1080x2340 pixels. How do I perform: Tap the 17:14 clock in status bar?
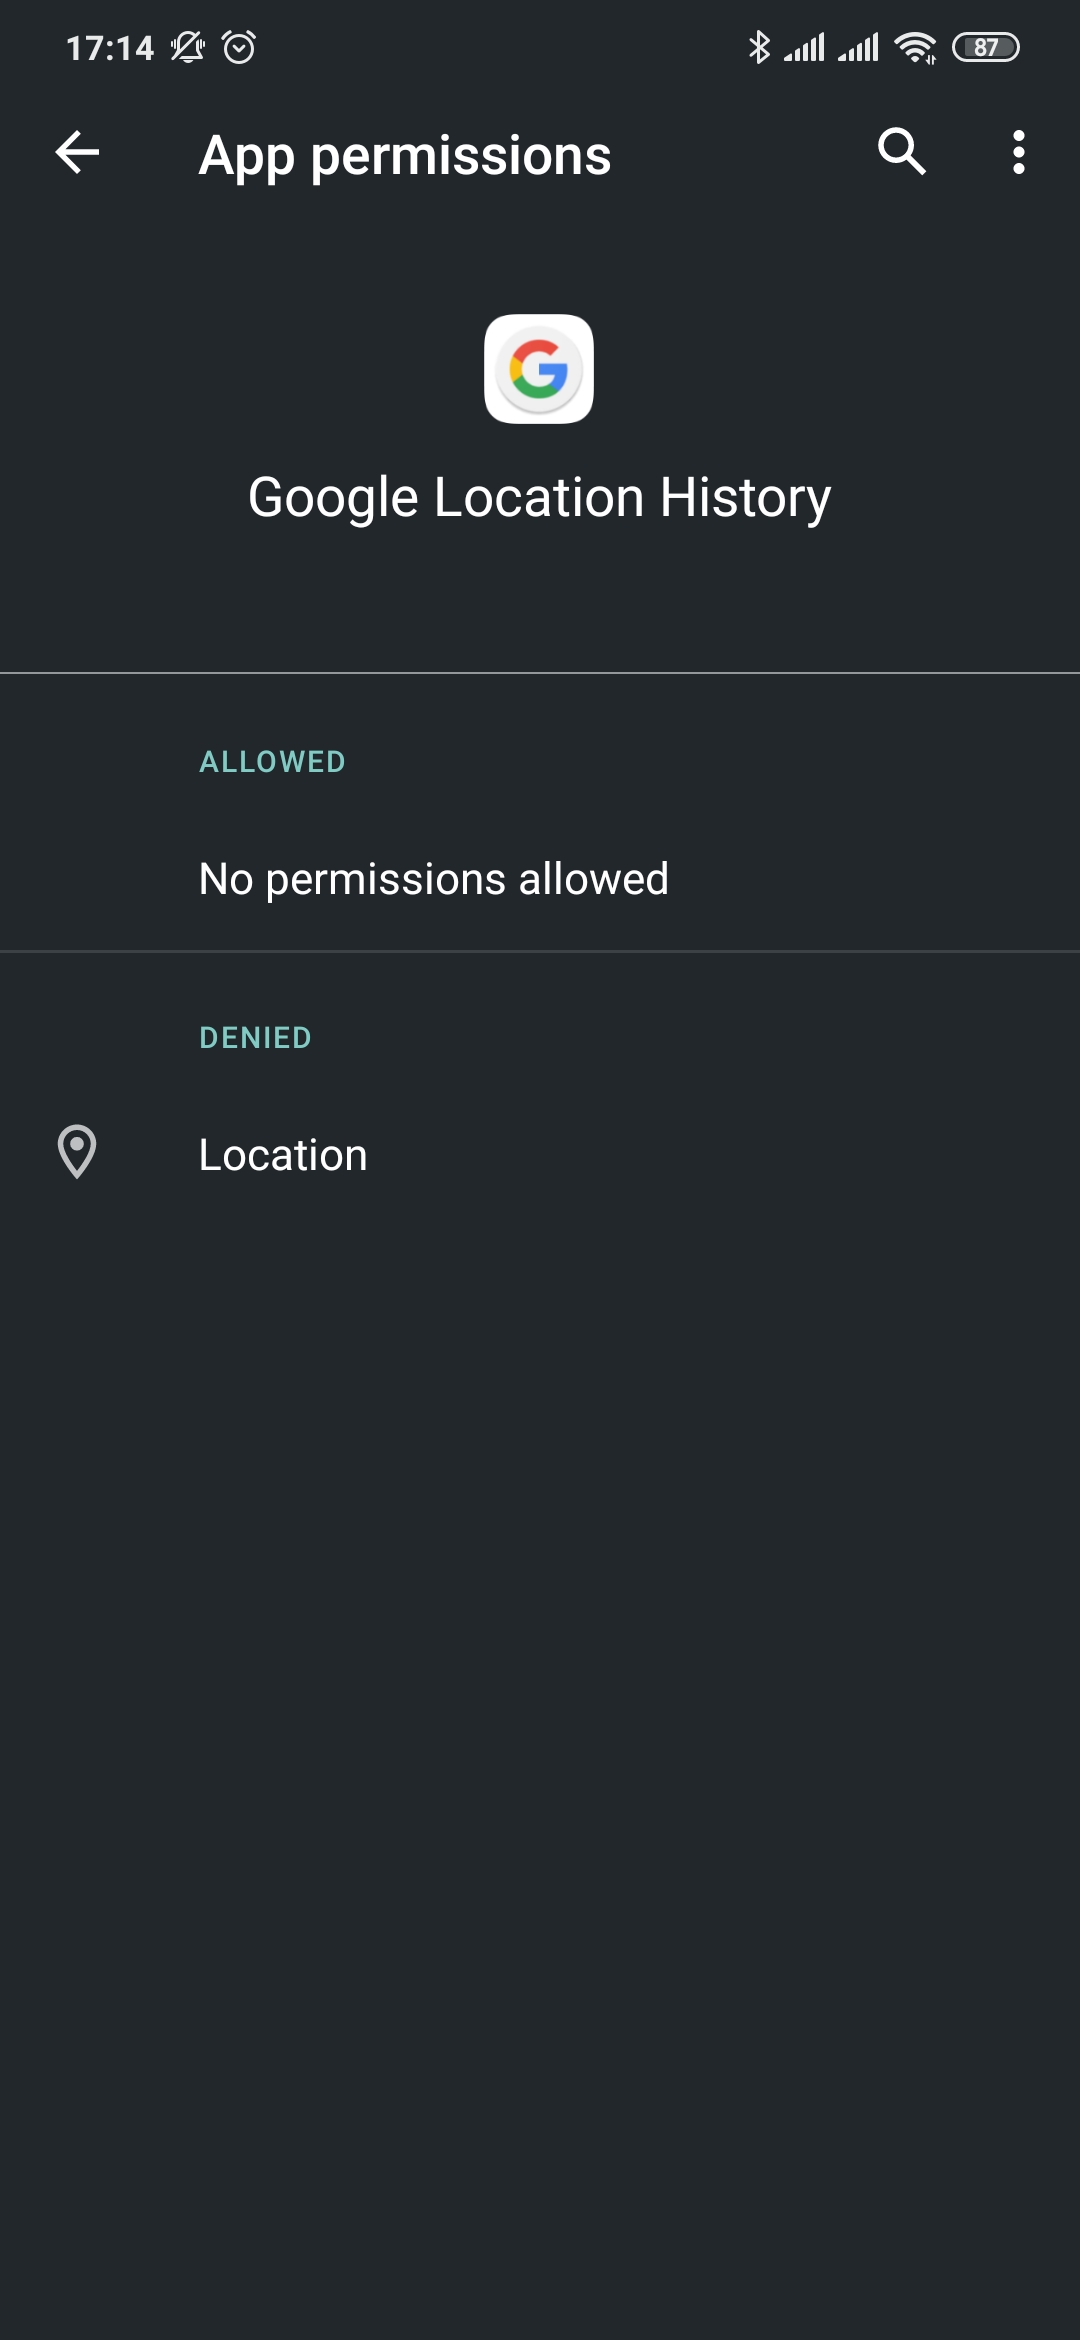(110, 48)
